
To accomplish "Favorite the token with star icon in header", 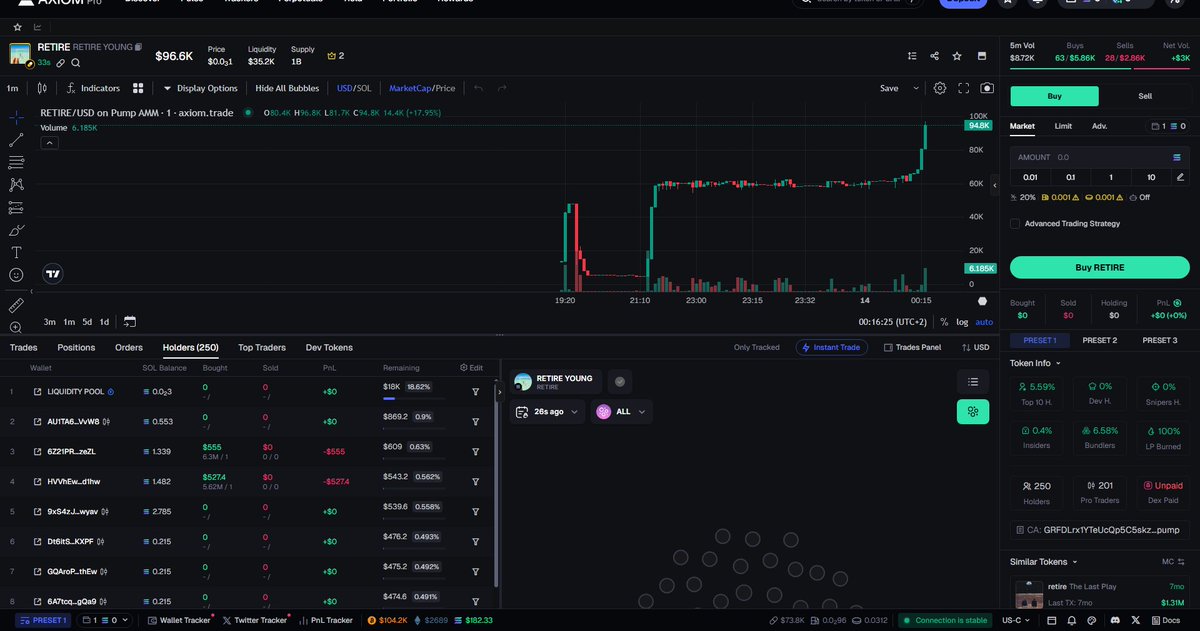I will point(957,56).
